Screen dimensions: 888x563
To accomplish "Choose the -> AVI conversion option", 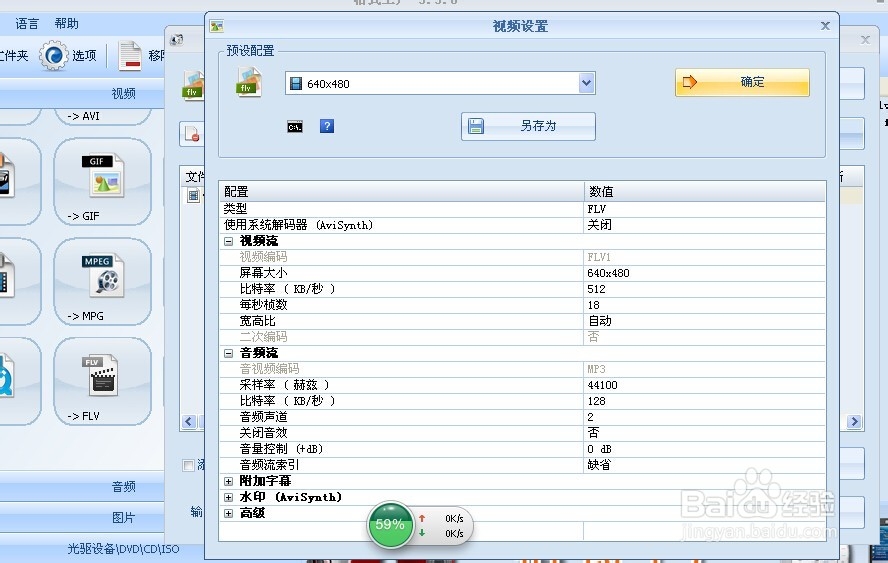I will (x=103, y=117).
